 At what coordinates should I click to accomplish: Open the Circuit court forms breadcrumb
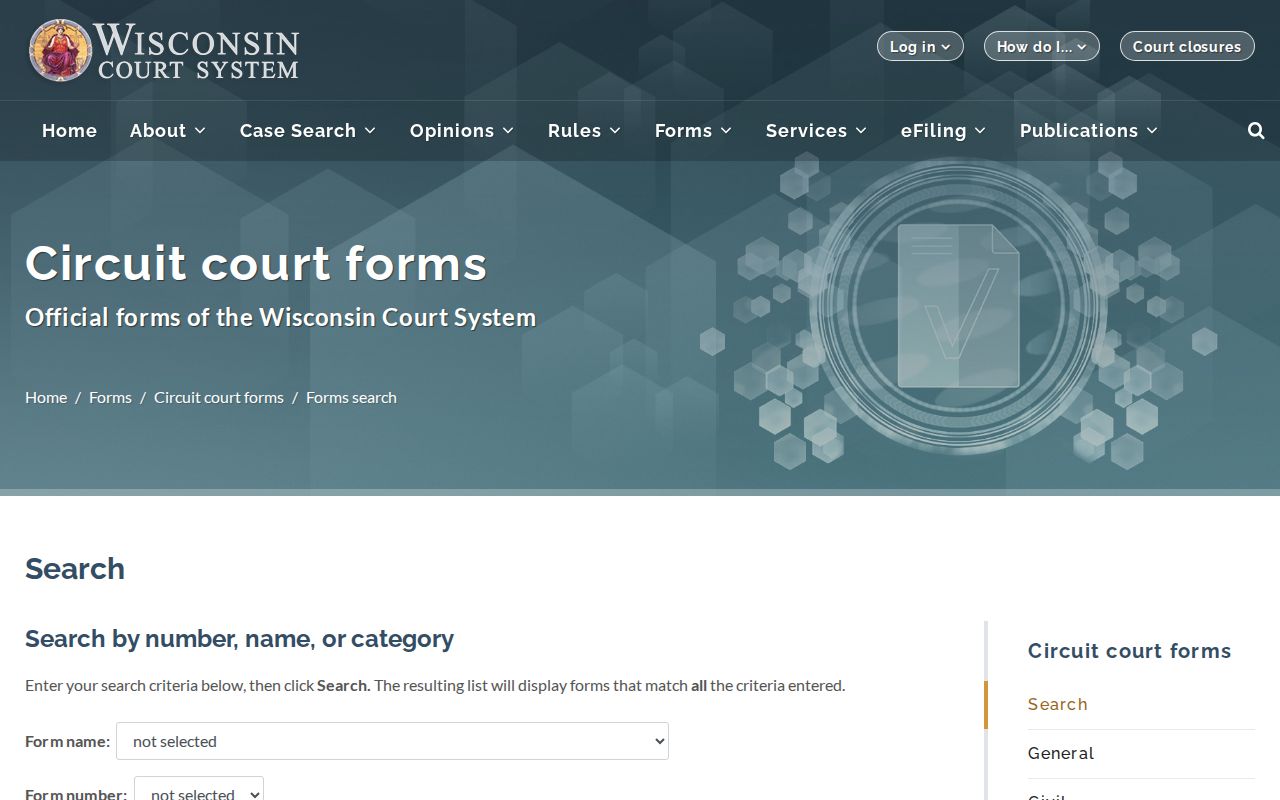point(219,397)
